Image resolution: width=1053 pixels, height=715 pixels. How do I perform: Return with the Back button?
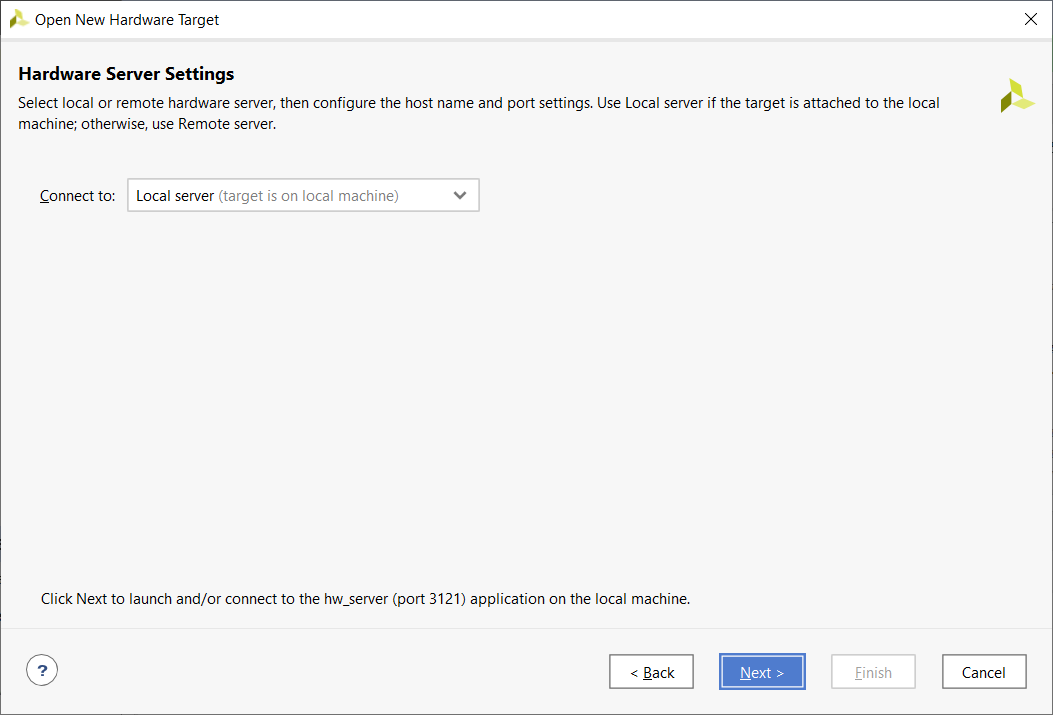tap(651, 672)
